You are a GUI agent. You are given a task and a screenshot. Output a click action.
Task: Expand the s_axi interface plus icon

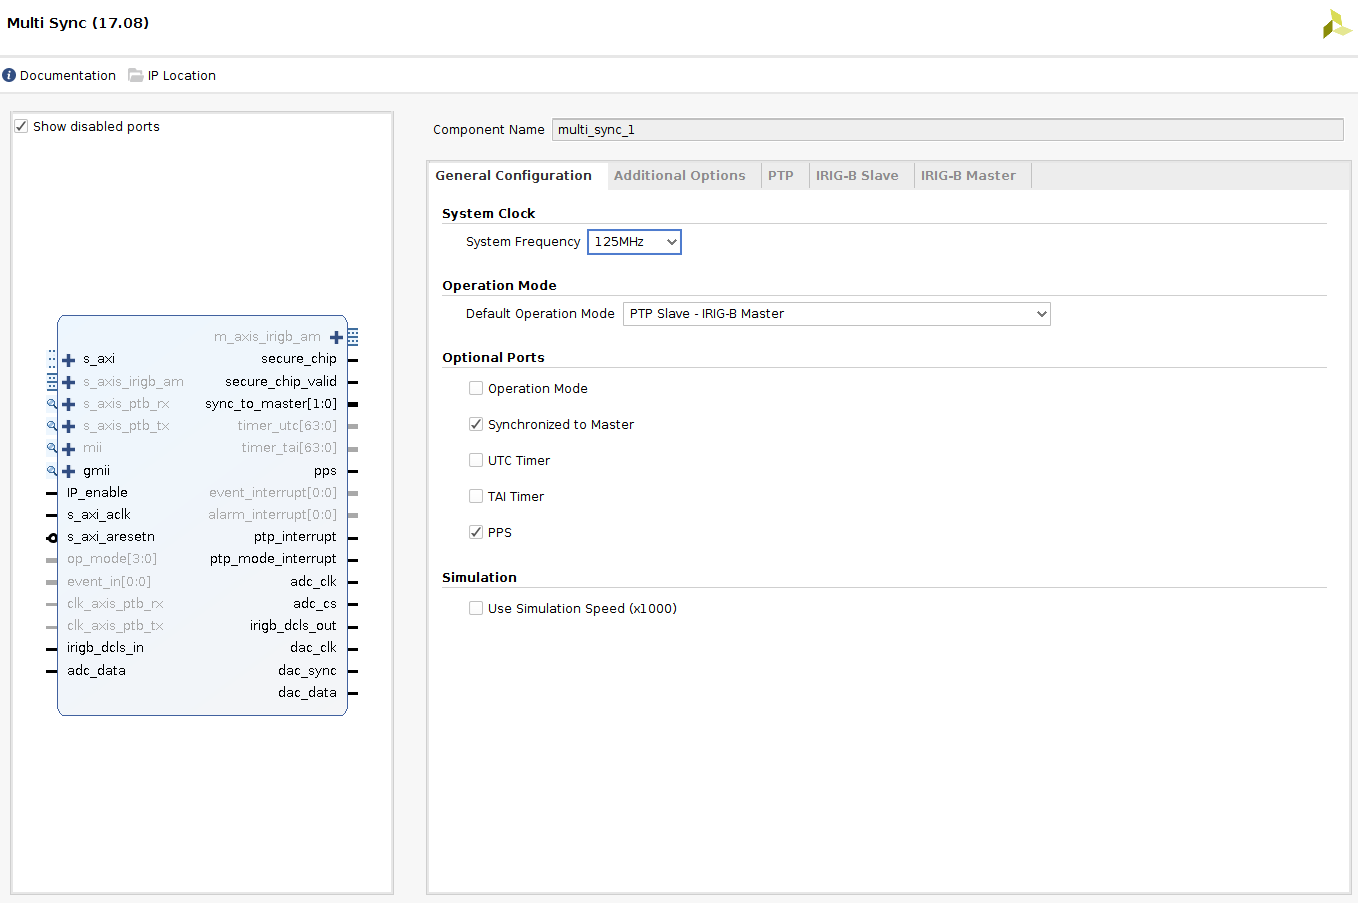[69, 360]
